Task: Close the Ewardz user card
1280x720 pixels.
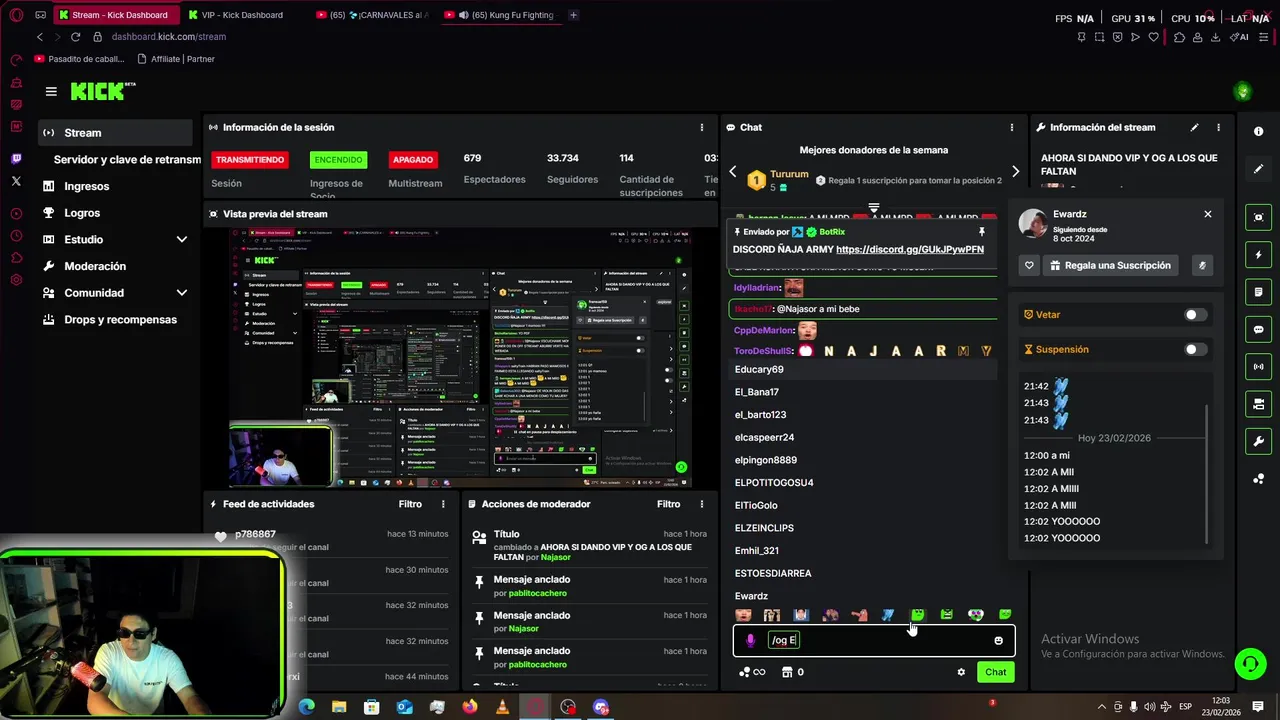Action: 1207,214
